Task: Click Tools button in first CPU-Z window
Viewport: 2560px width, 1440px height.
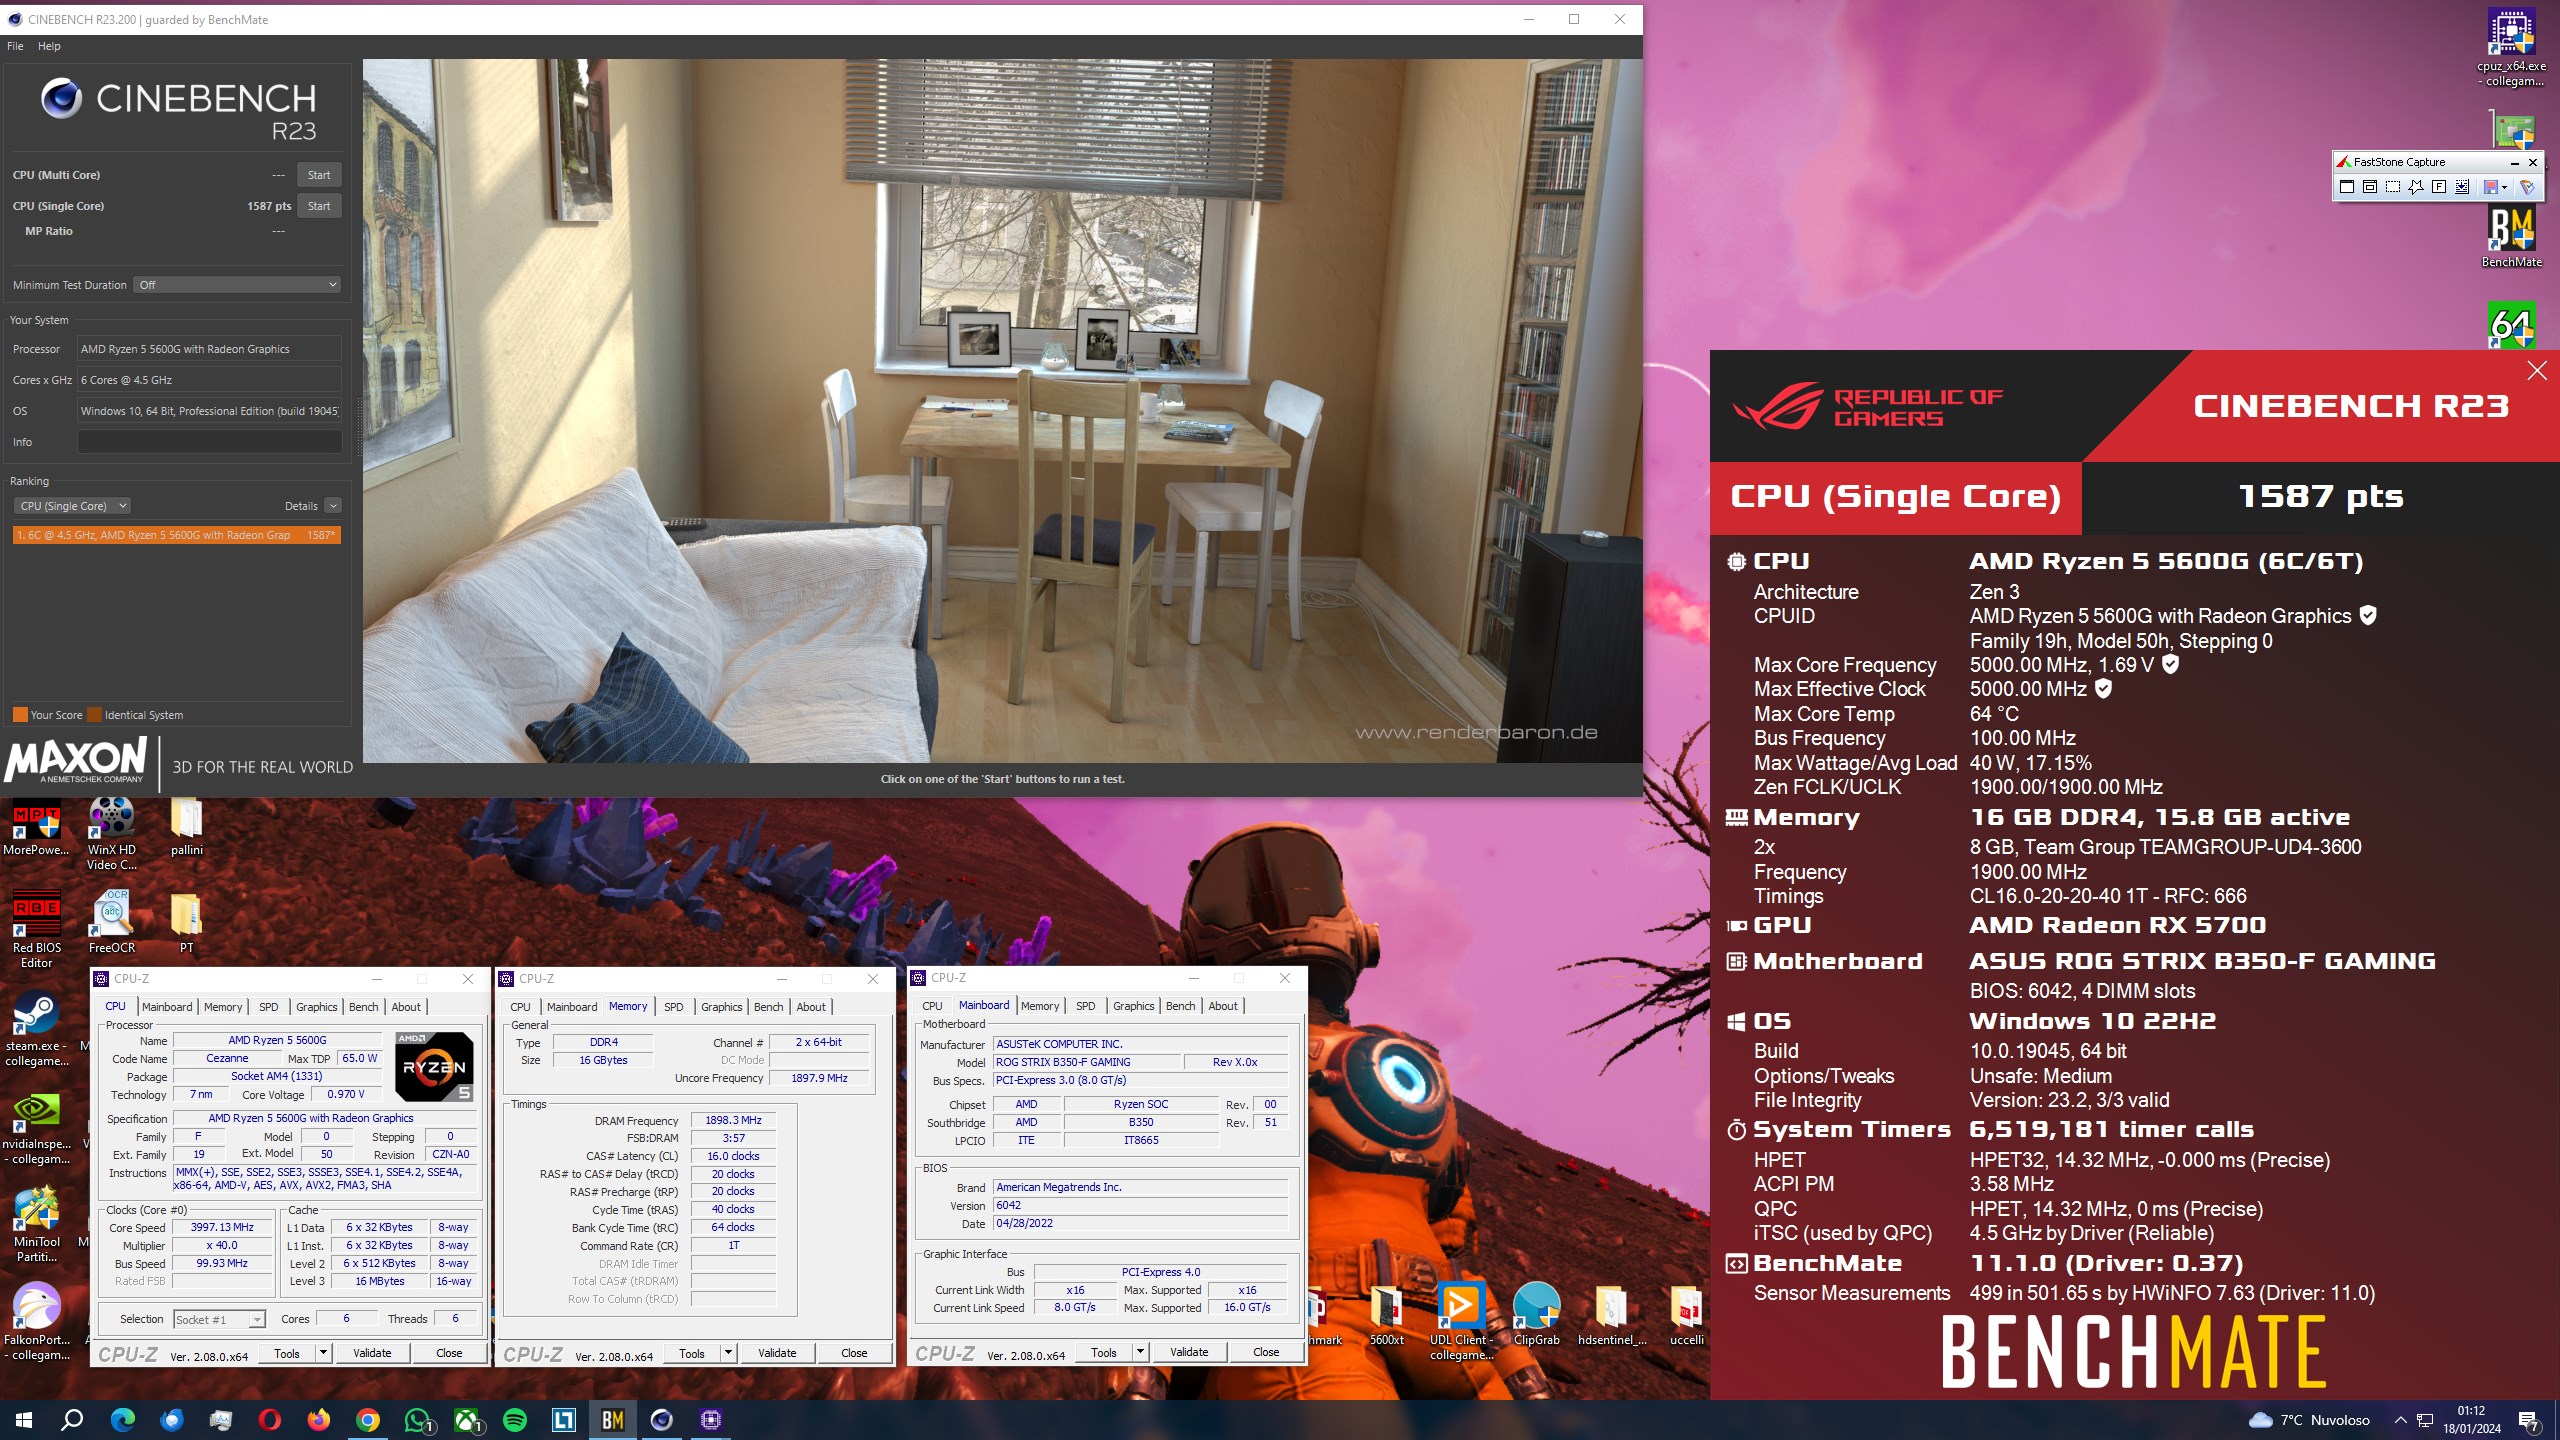Action: click(287, 1353)
